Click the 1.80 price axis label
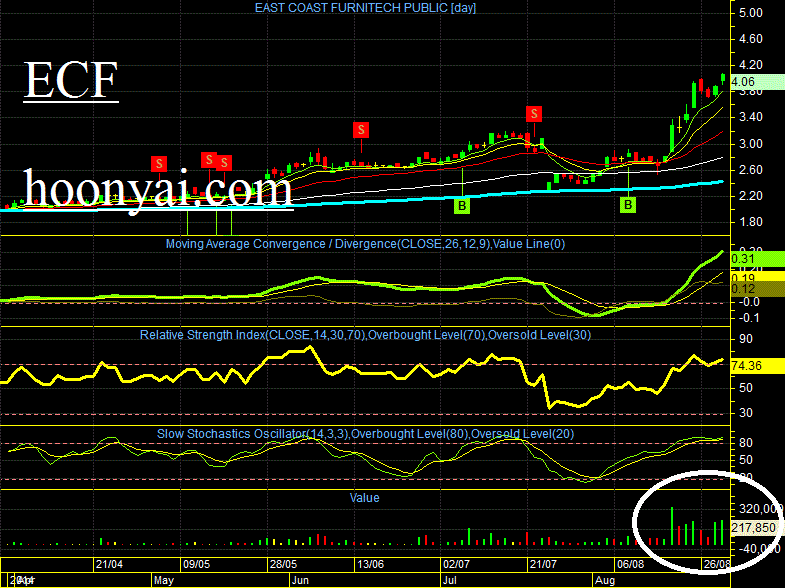The width and height of the screenshot is (785, 588). coord(750,222)
